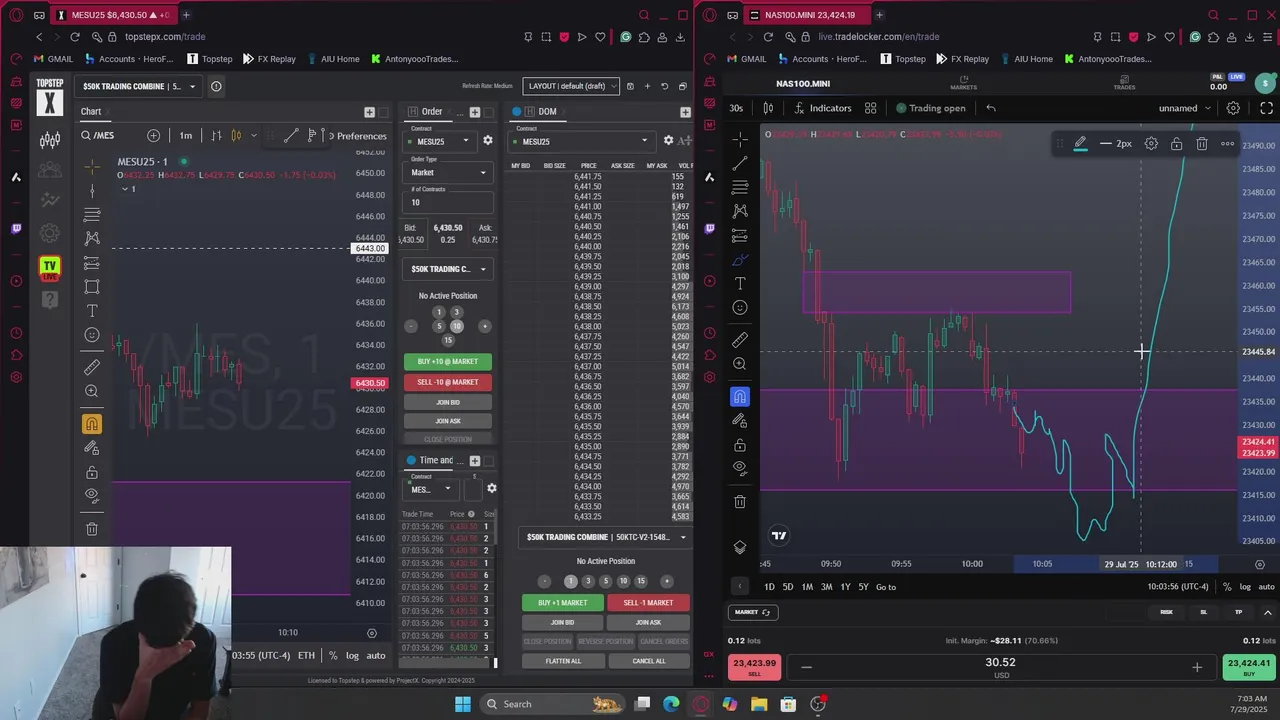1280x720 pixels.
Task: Open the MESU25 contract dropdown in Order panel
Action: [442, 141]
